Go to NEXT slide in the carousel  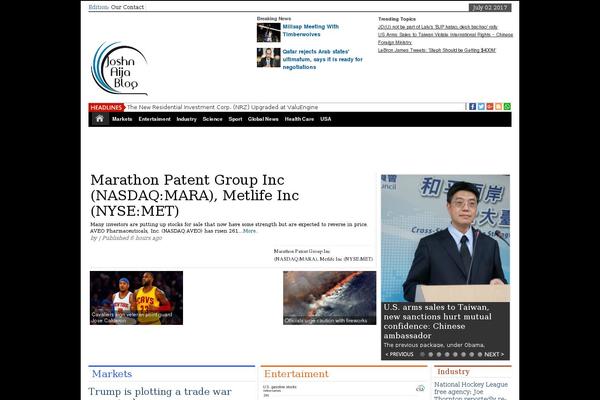pos(494,354)
